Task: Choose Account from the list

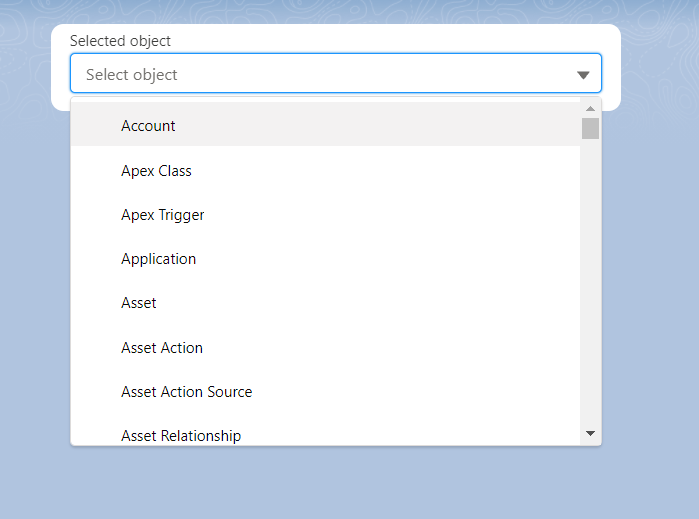Action: [x=325, y=125]
